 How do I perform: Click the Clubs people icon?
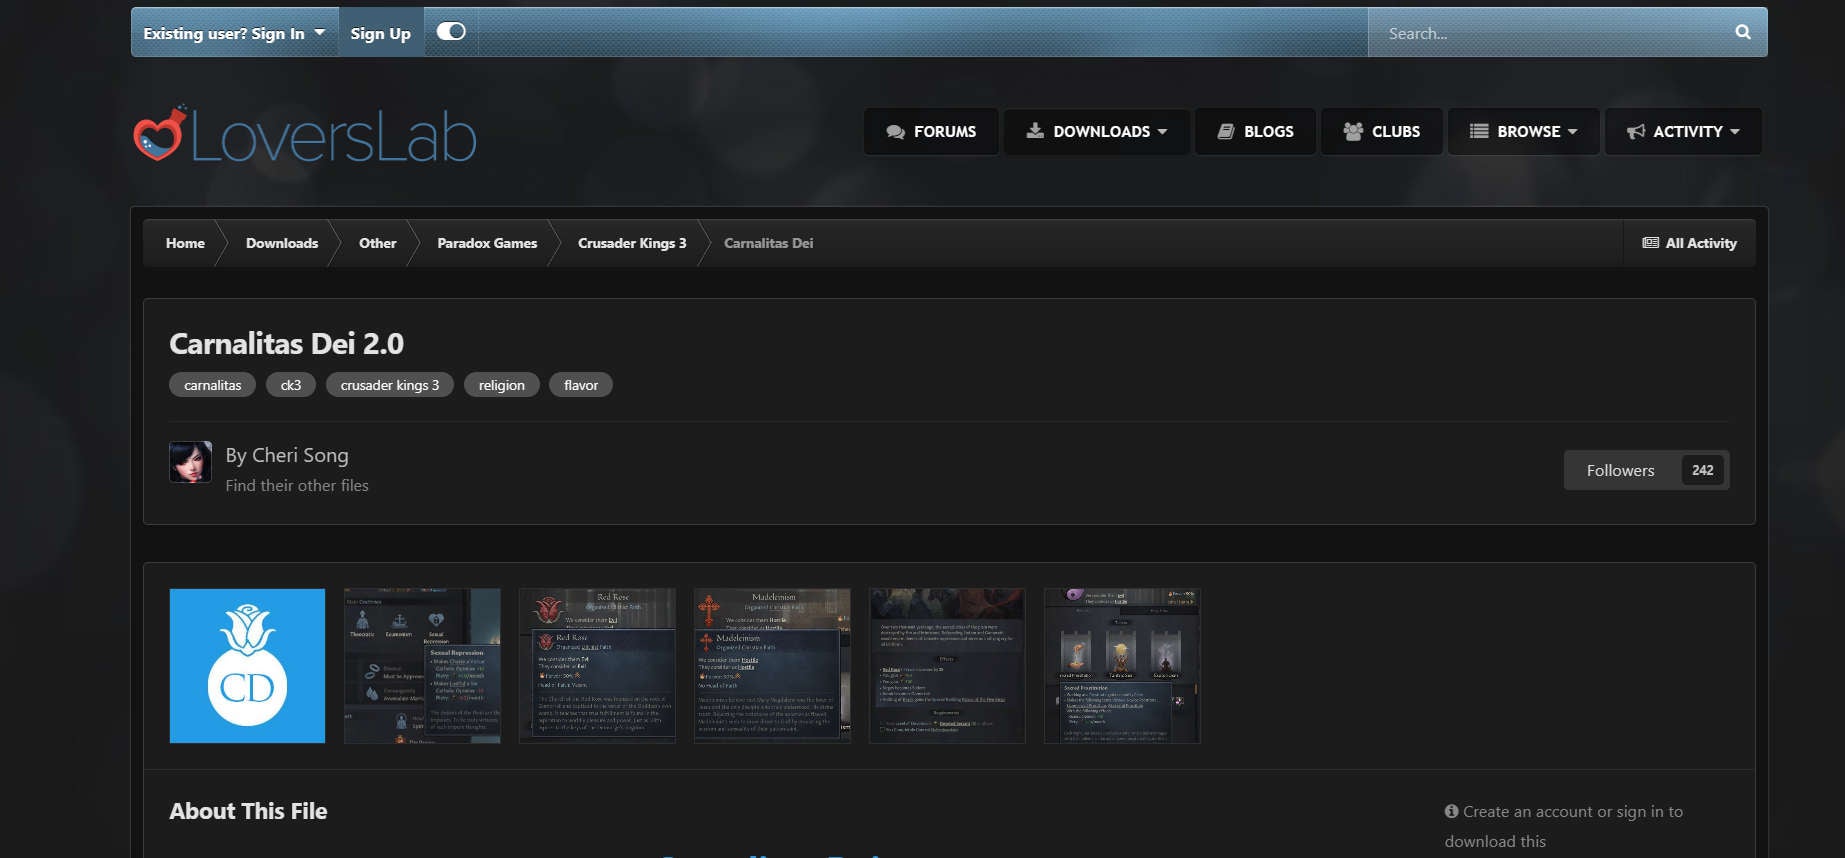1353,132
